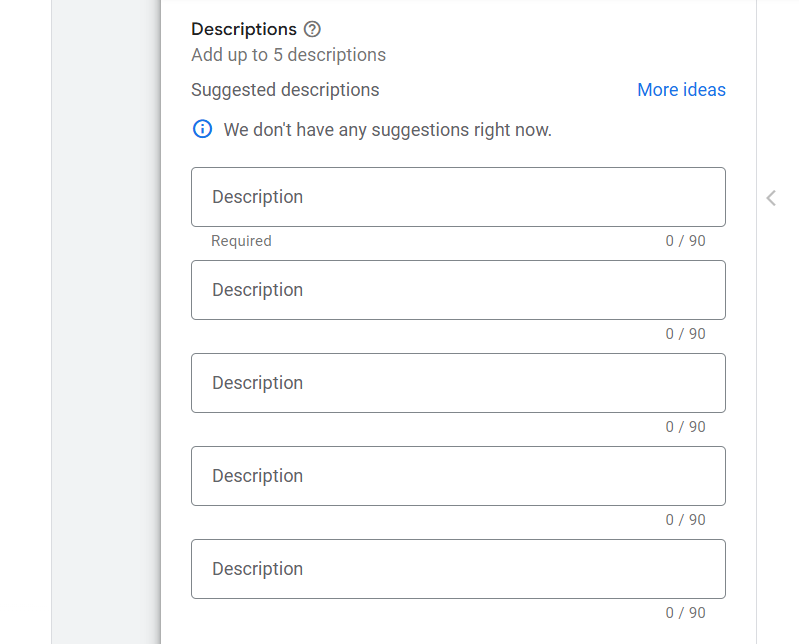Click the fifth field's 0 / 90 counter
799x644 pixels.
(685, 613)
